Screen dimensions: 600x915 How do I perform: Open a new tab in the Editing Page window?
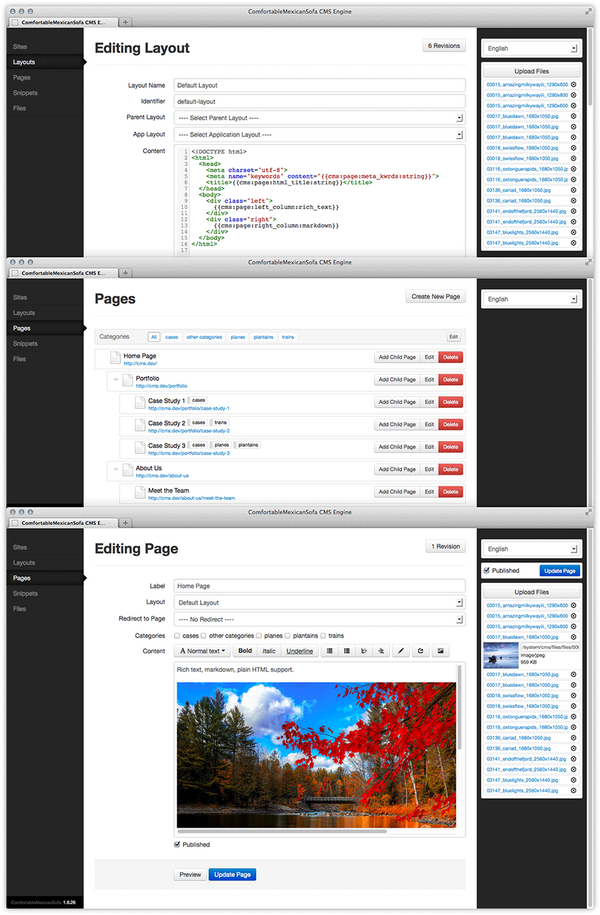pyautogui.click(x=125, y=523)
